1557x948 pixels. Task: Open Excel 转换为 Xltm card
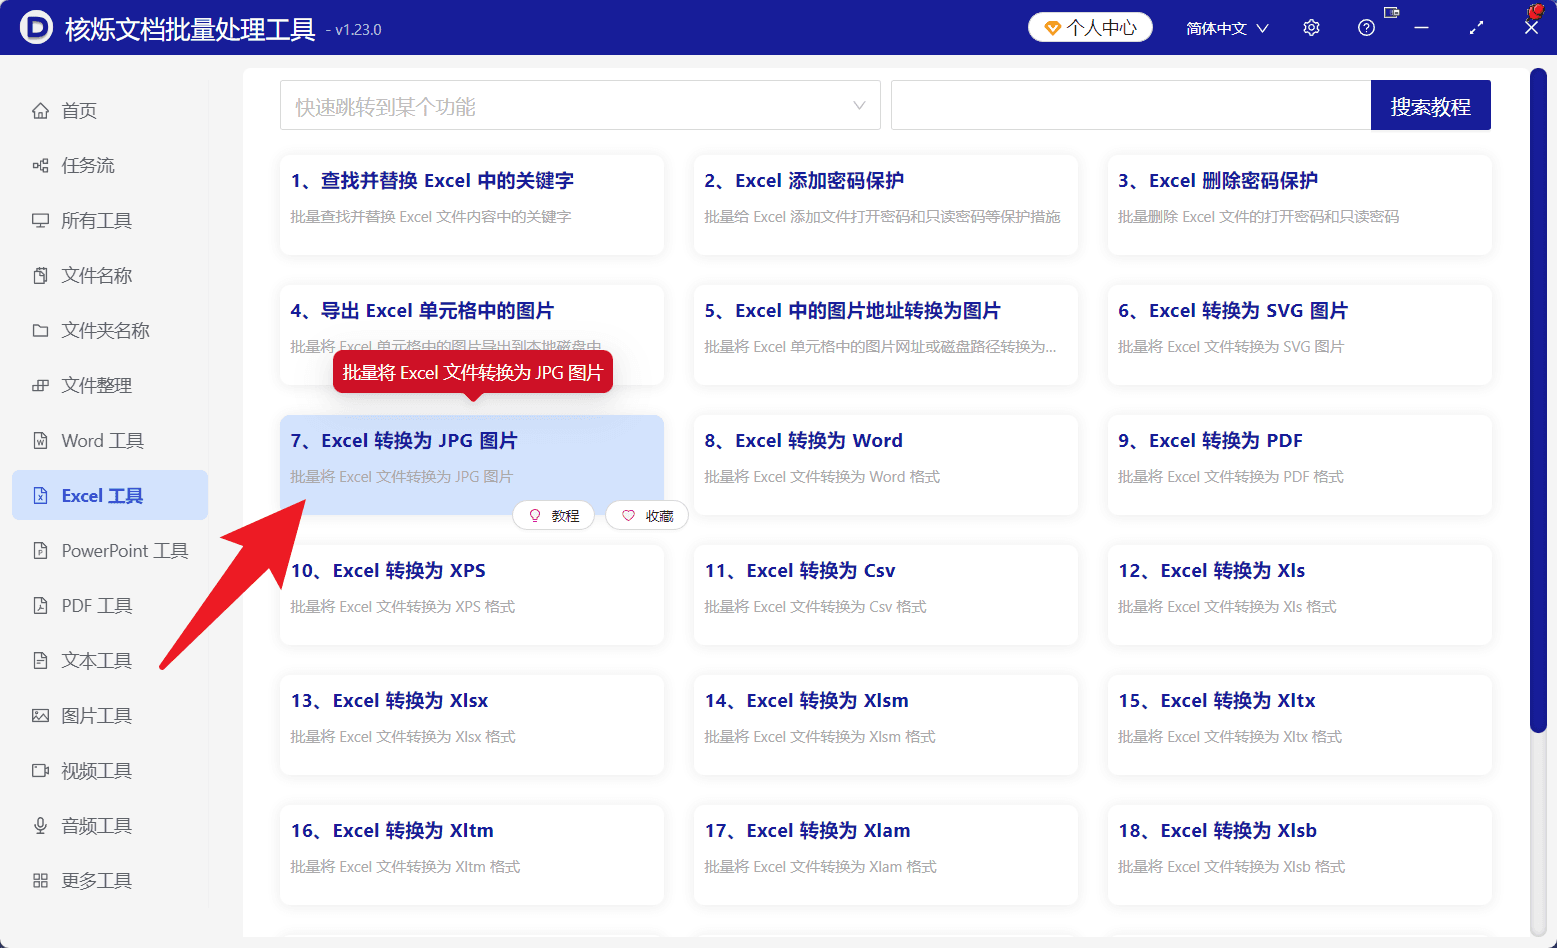pos(472,855)
